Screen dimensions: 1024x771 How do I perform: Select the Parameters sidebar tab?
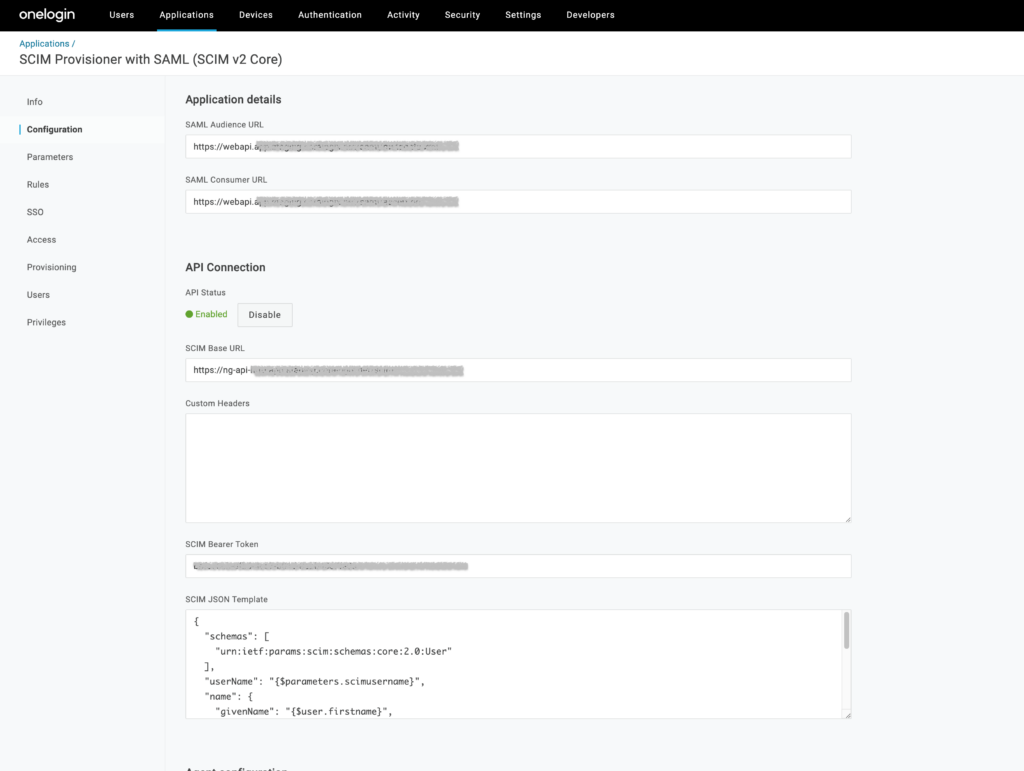click(x=50, y=157)
